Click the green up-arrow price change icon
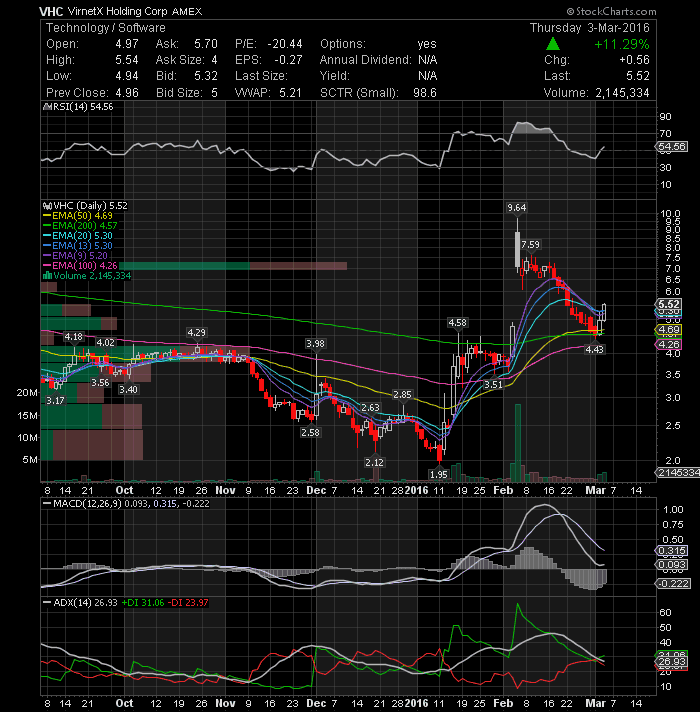Viewport: 700px width, 712px height. (x=552, y=44)
